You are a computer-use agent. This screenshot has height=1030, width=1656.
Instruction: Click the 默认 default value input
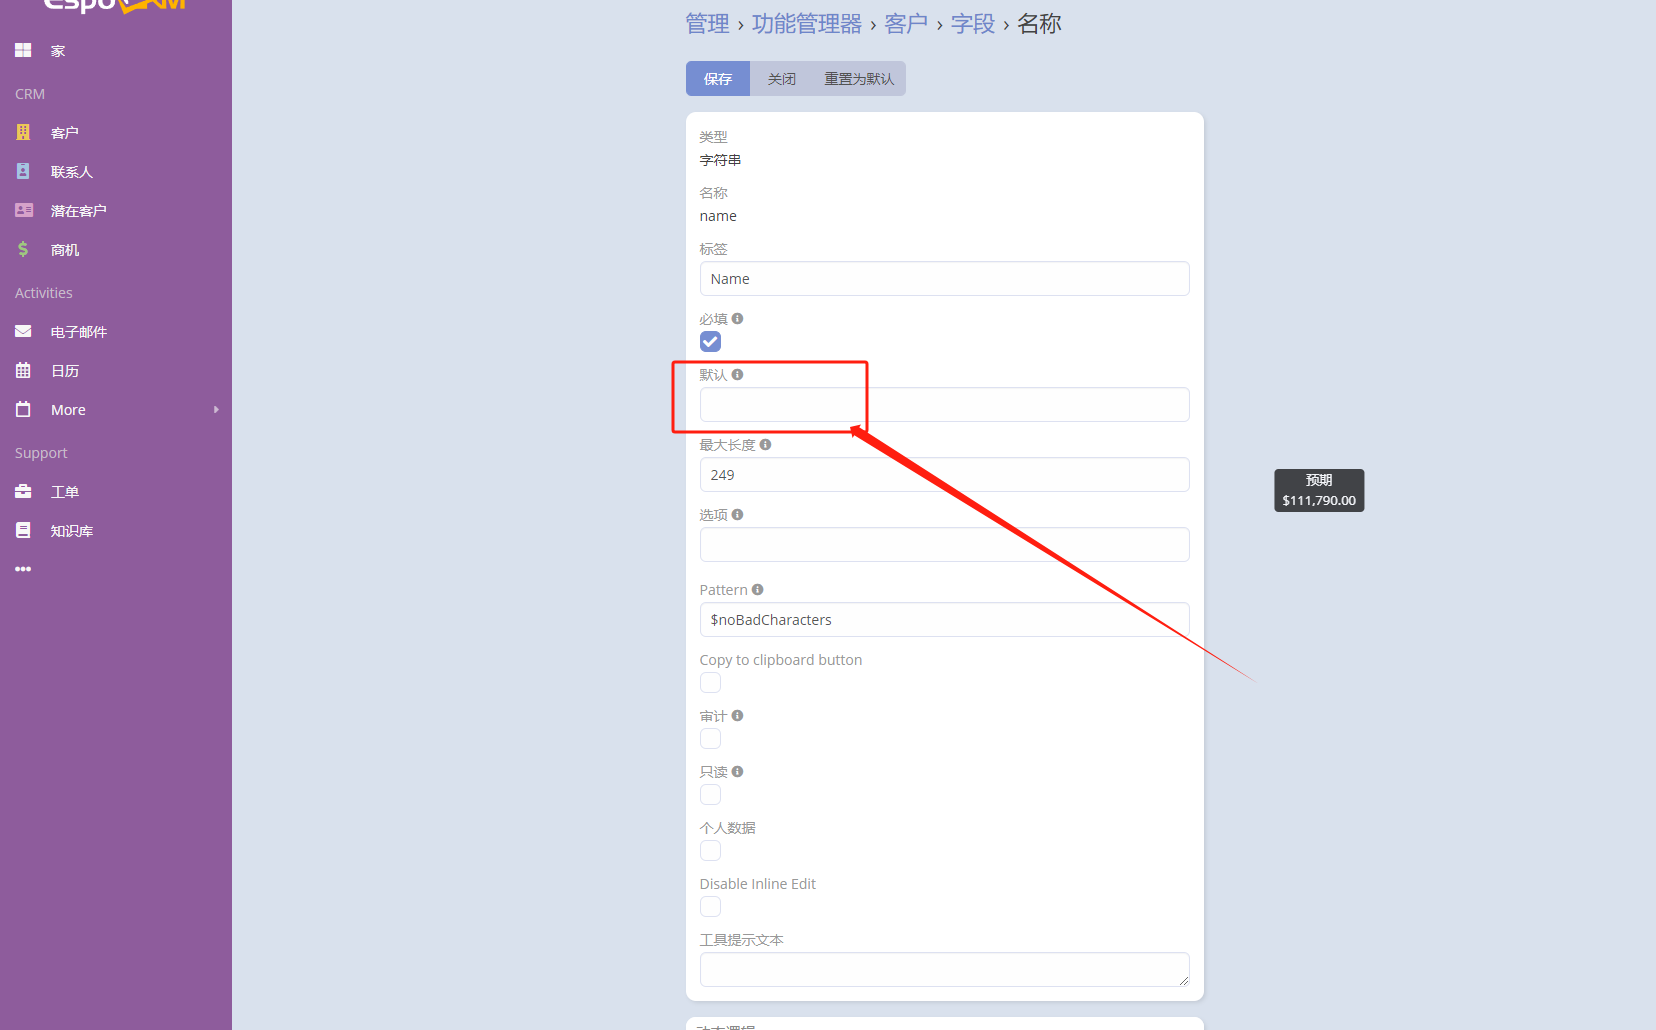[x=945, y=404]
